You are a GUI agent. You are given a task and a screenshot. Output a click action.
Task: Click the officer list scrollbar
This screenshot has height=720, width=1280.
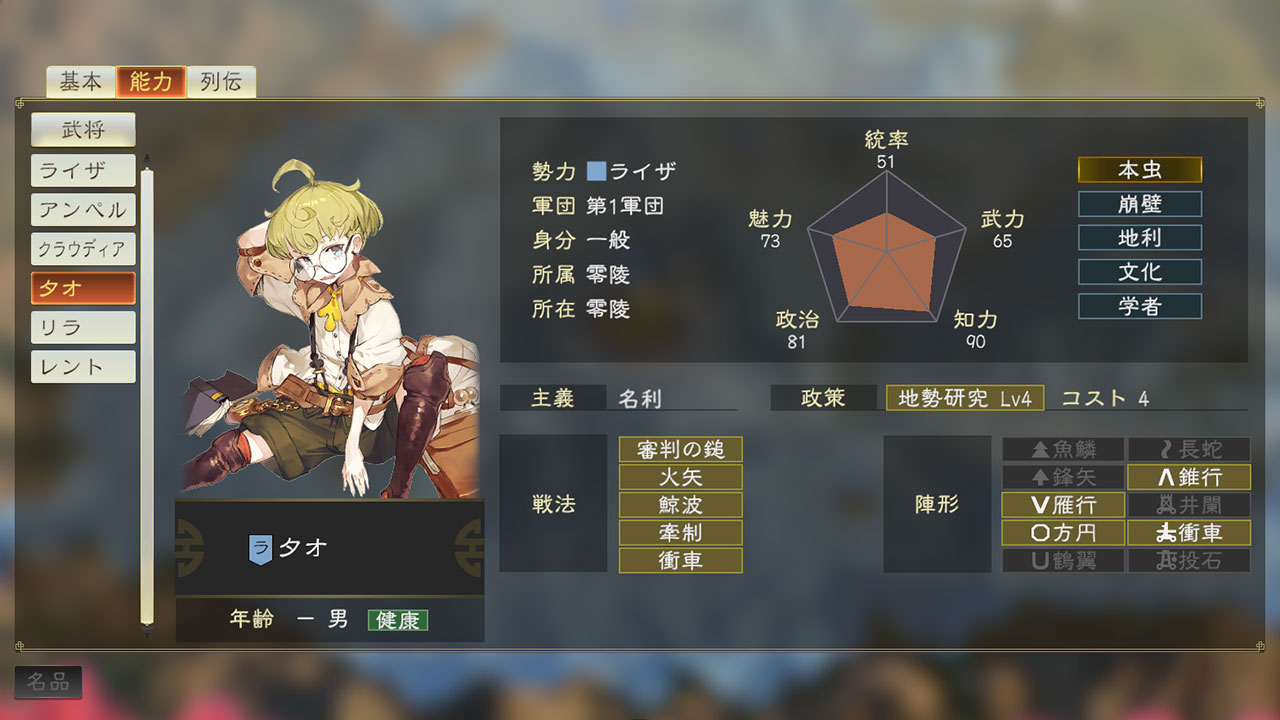147,396
